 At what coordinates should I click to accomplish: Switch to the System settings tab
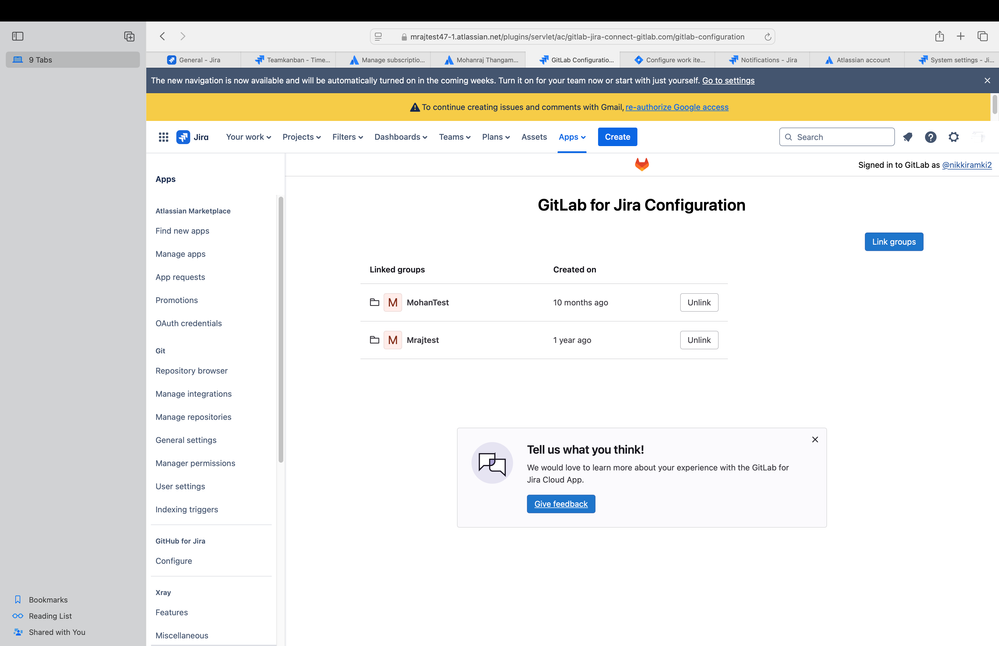[x=952, y=60]
